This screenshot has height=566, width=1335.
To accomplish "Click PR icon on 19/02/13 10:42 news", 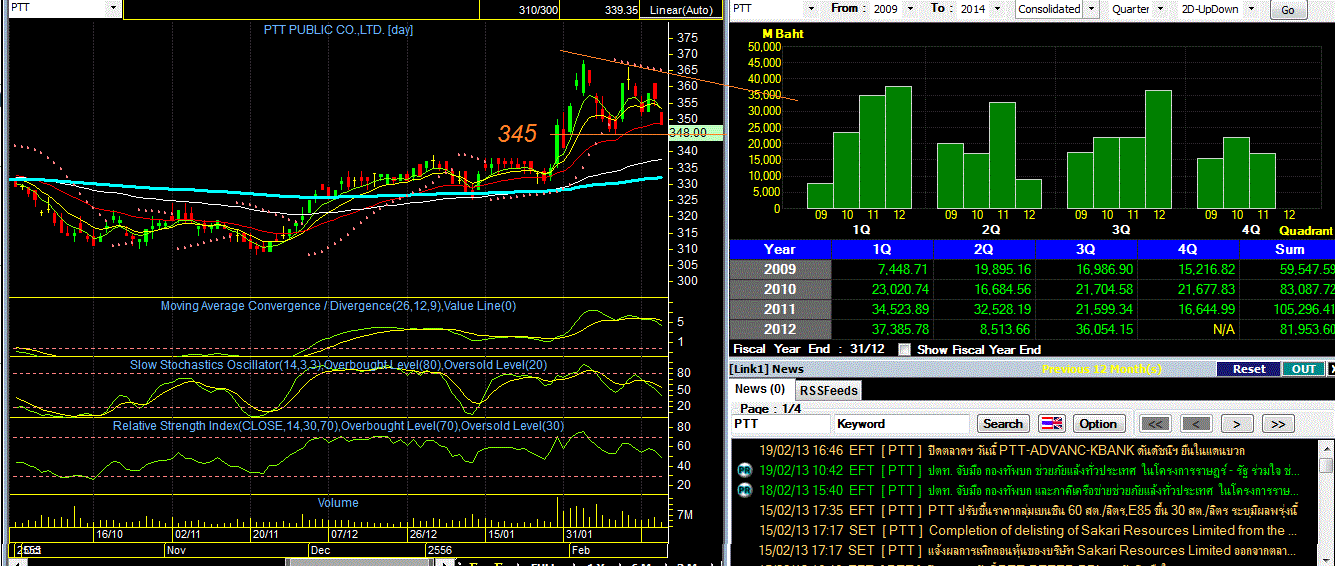I will (744, 470).
